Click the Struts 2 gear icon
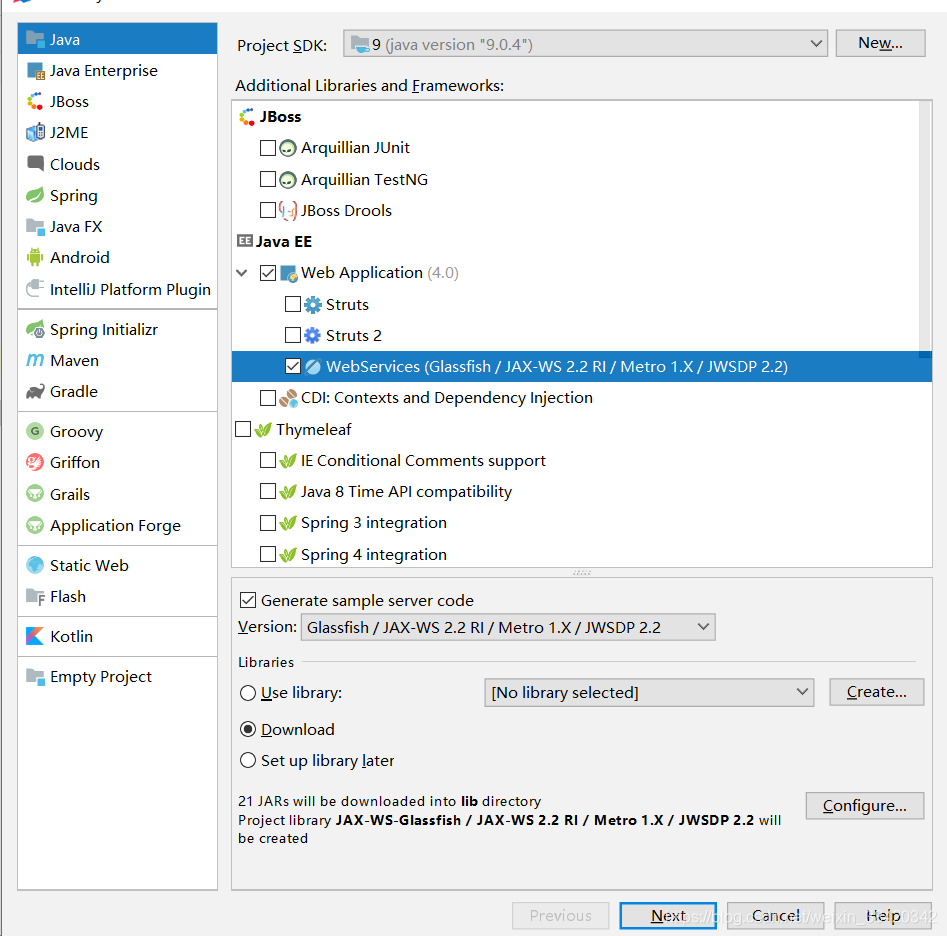The width and height of the screenshot is (947, 936). point(312,335)
